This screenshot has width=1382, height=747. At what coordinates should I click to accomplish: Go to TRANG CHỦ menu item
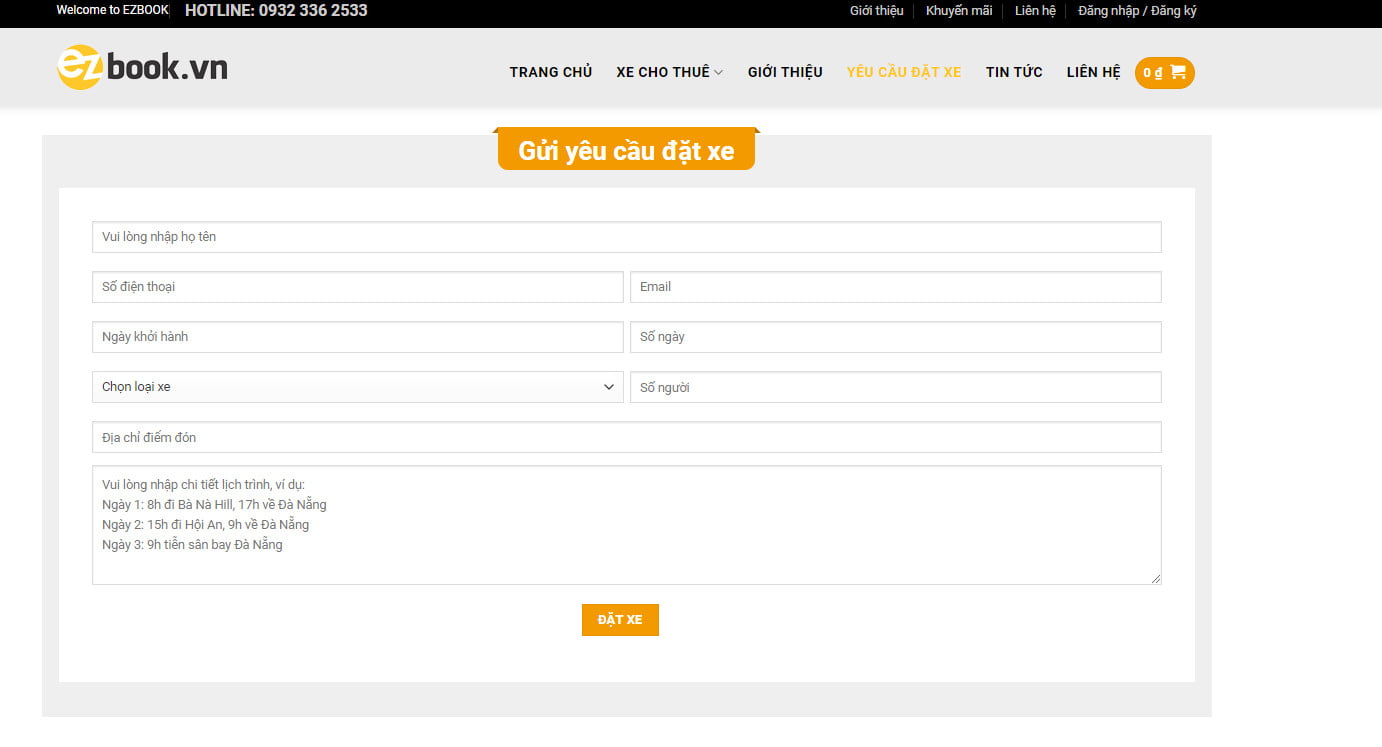coord(550,72)
